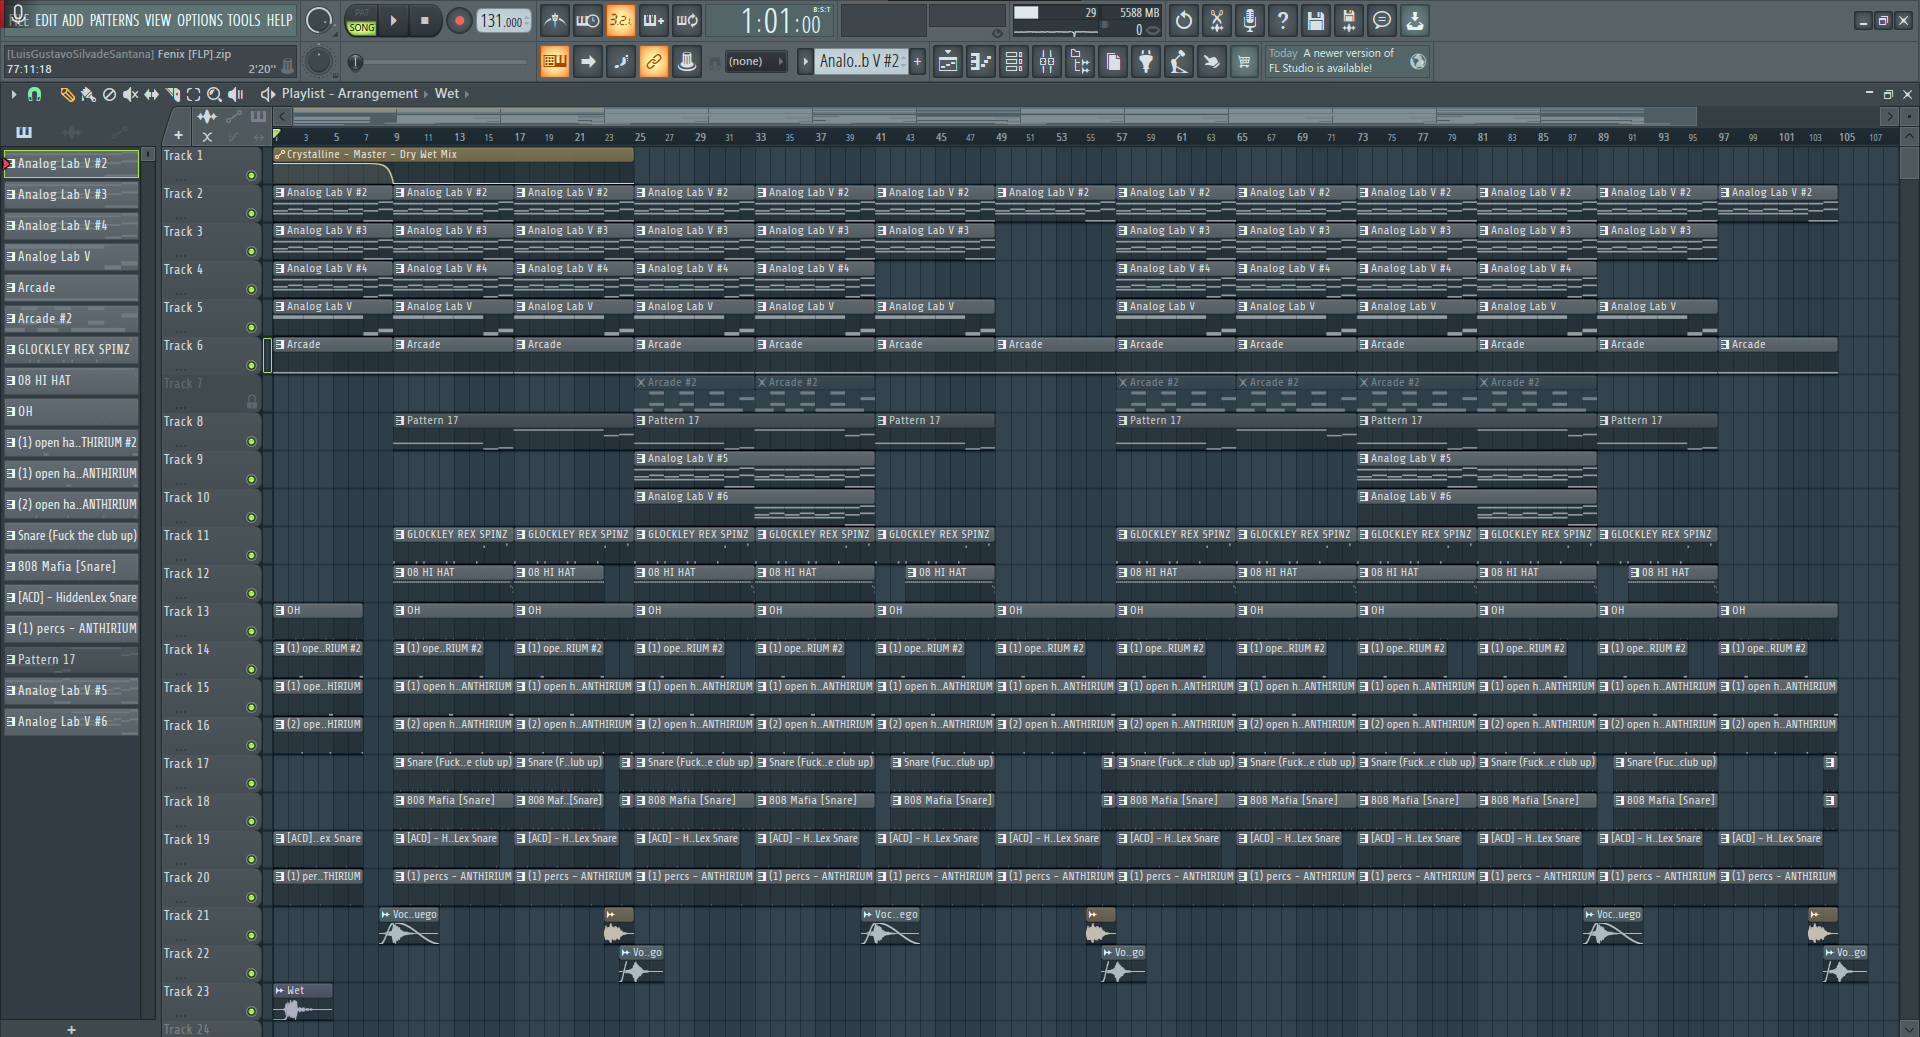Select the Delete tool in Playlist
The image size is (1920, 1037).
pos(109,94)
